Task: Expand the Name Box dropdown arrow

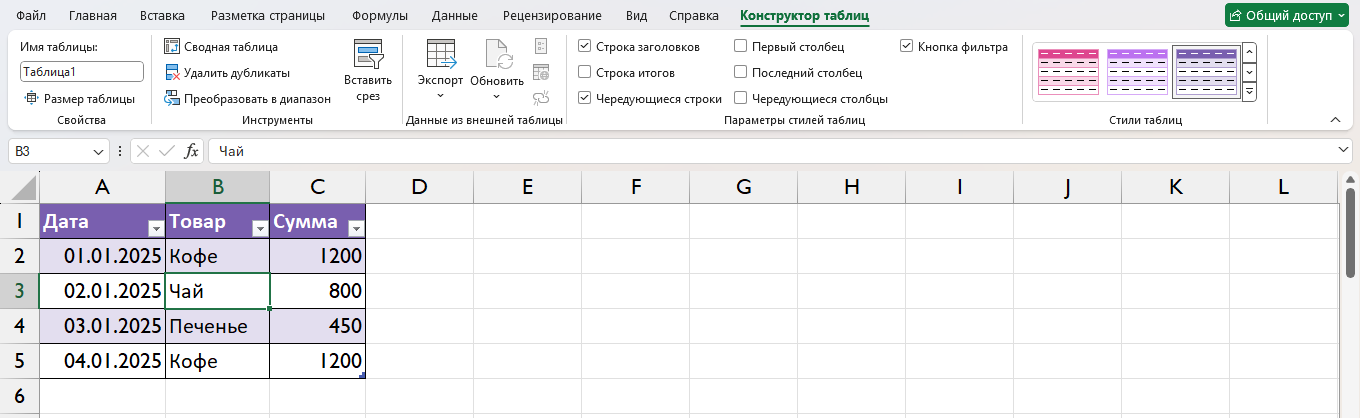Action: tap(98, 151)
